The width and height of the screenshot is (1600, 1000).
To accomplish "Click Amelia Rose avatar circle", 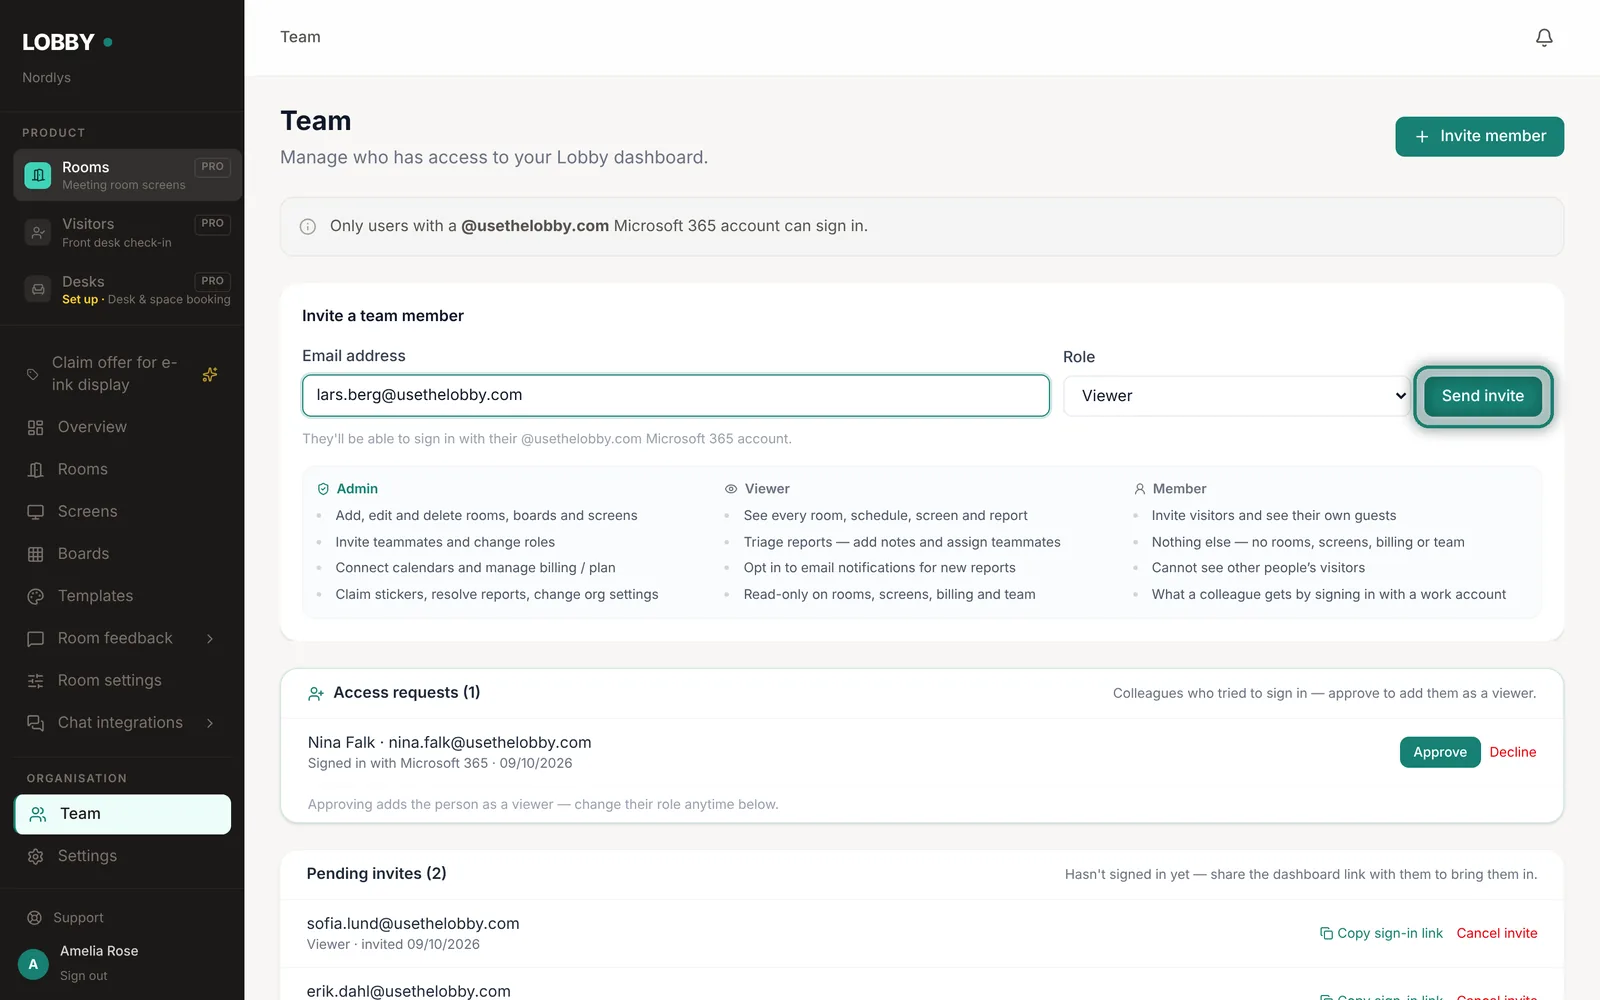I will tap(33, 964).
